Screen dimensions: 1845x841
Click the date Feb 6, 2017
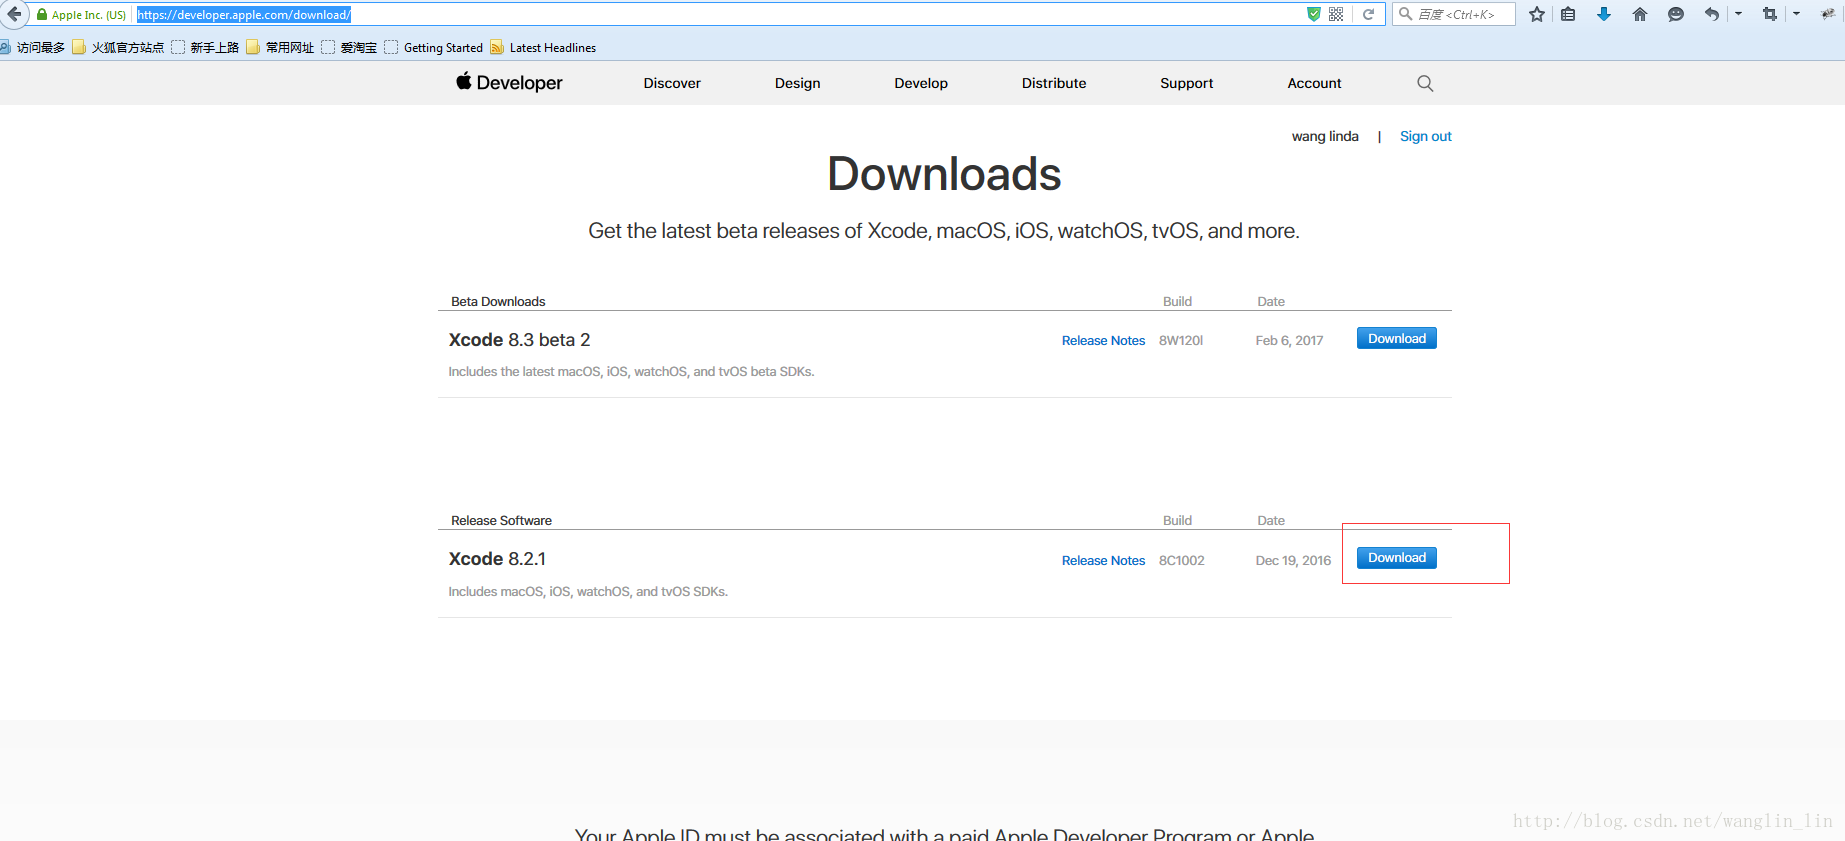click(x=1289, y=341)
